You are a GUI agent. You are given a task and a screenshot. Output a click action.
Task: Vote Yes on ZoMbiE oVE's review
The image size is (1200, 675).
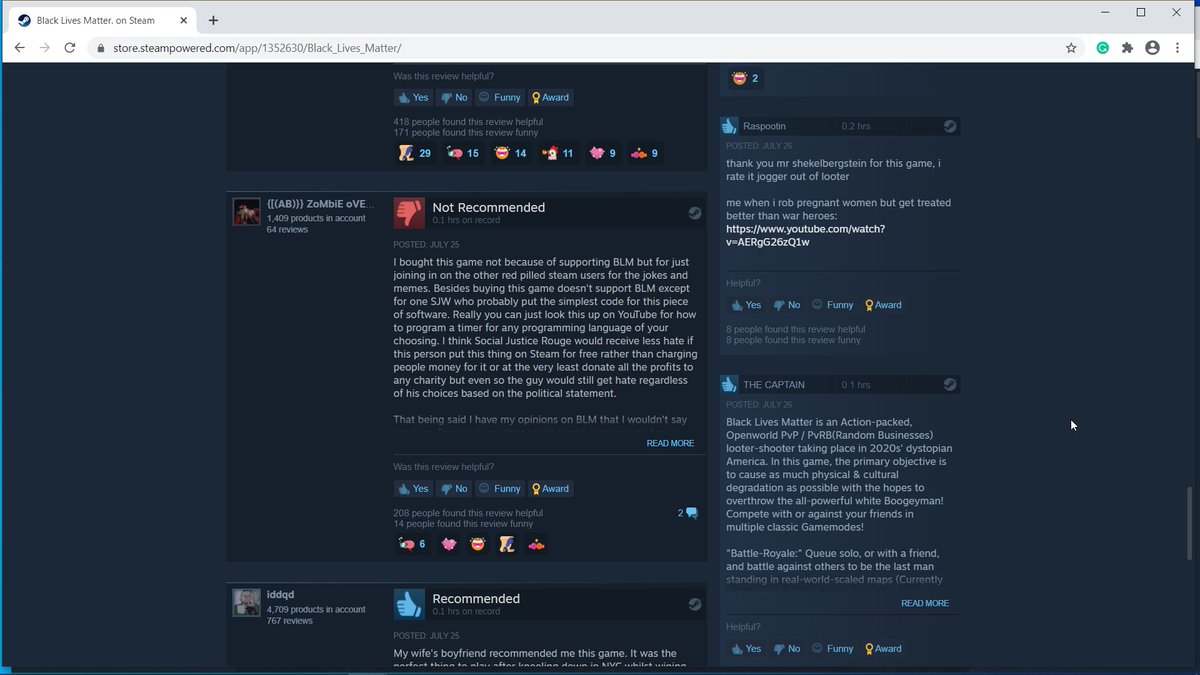413,488
